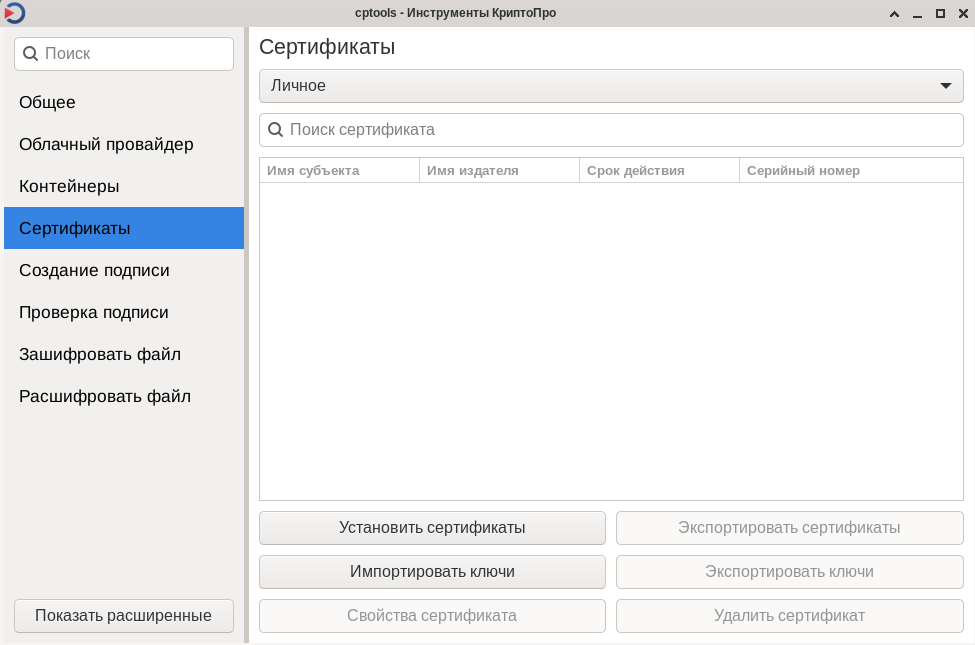The height and width of the screenshot is (645, 975).
Task: Click the magnifier icon in certificate search
Action: 275,129
